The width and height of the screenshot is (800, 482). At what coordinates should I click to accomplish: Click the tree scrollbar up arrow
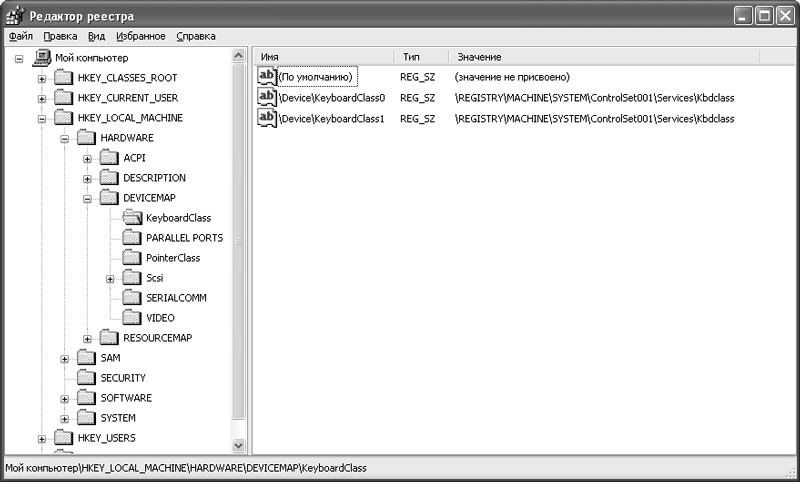238,56
